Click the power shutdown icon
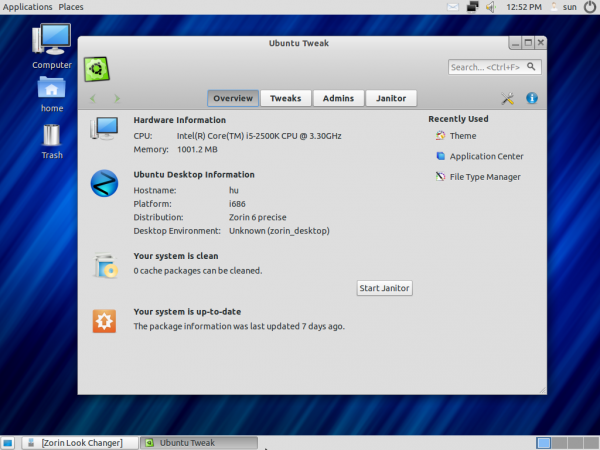This screenshot has height=450, width=600. point(590,7)
